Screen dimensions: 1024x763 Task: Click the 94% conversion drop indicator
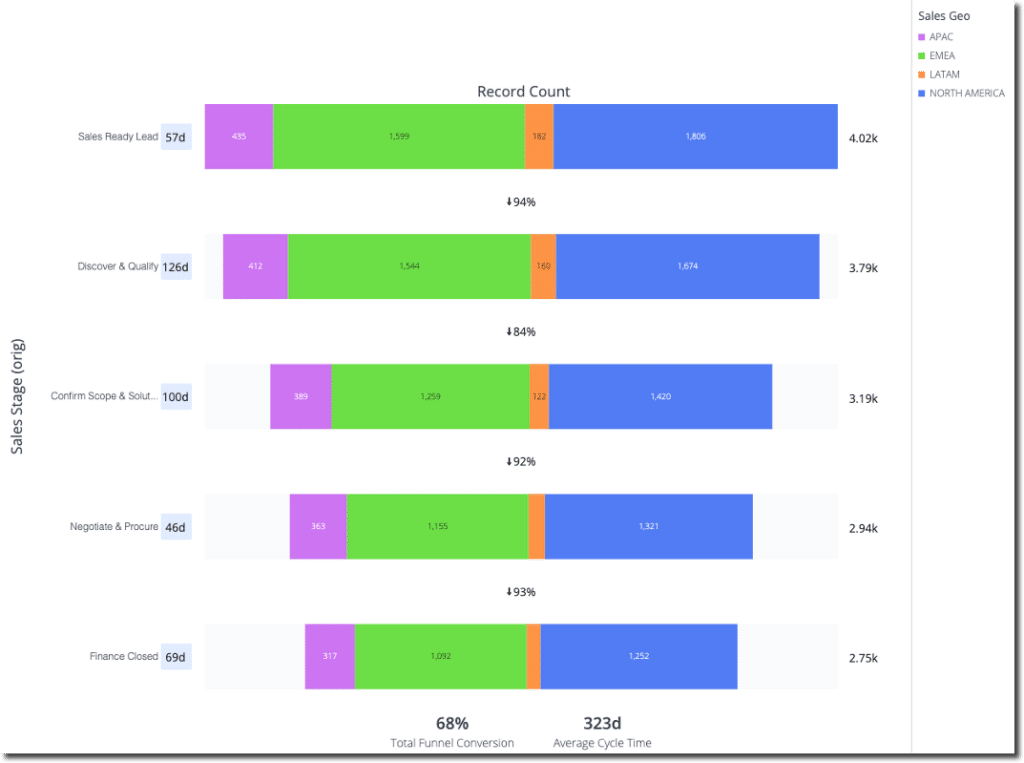[521, 202]
